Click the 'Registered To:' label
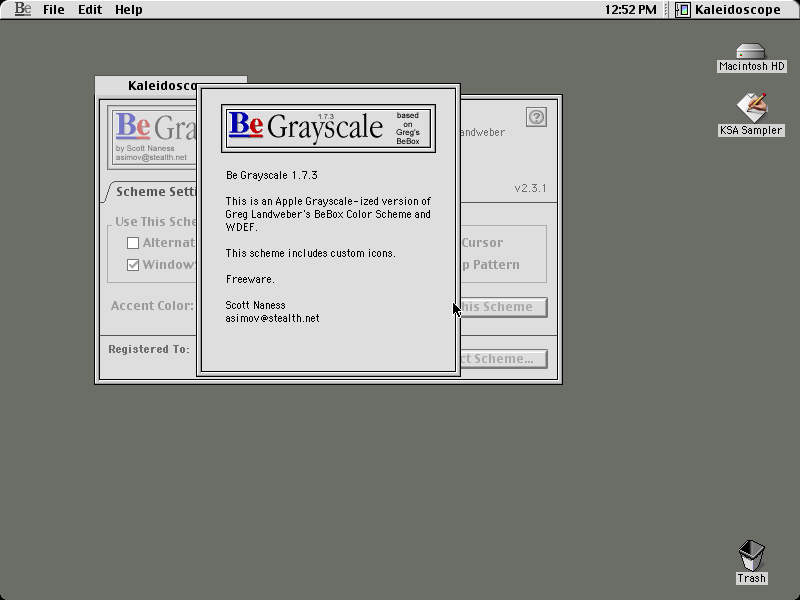Image resolution: width=800 pixels, height=600 pixels. pyautogui.click(x=149, y=349)
